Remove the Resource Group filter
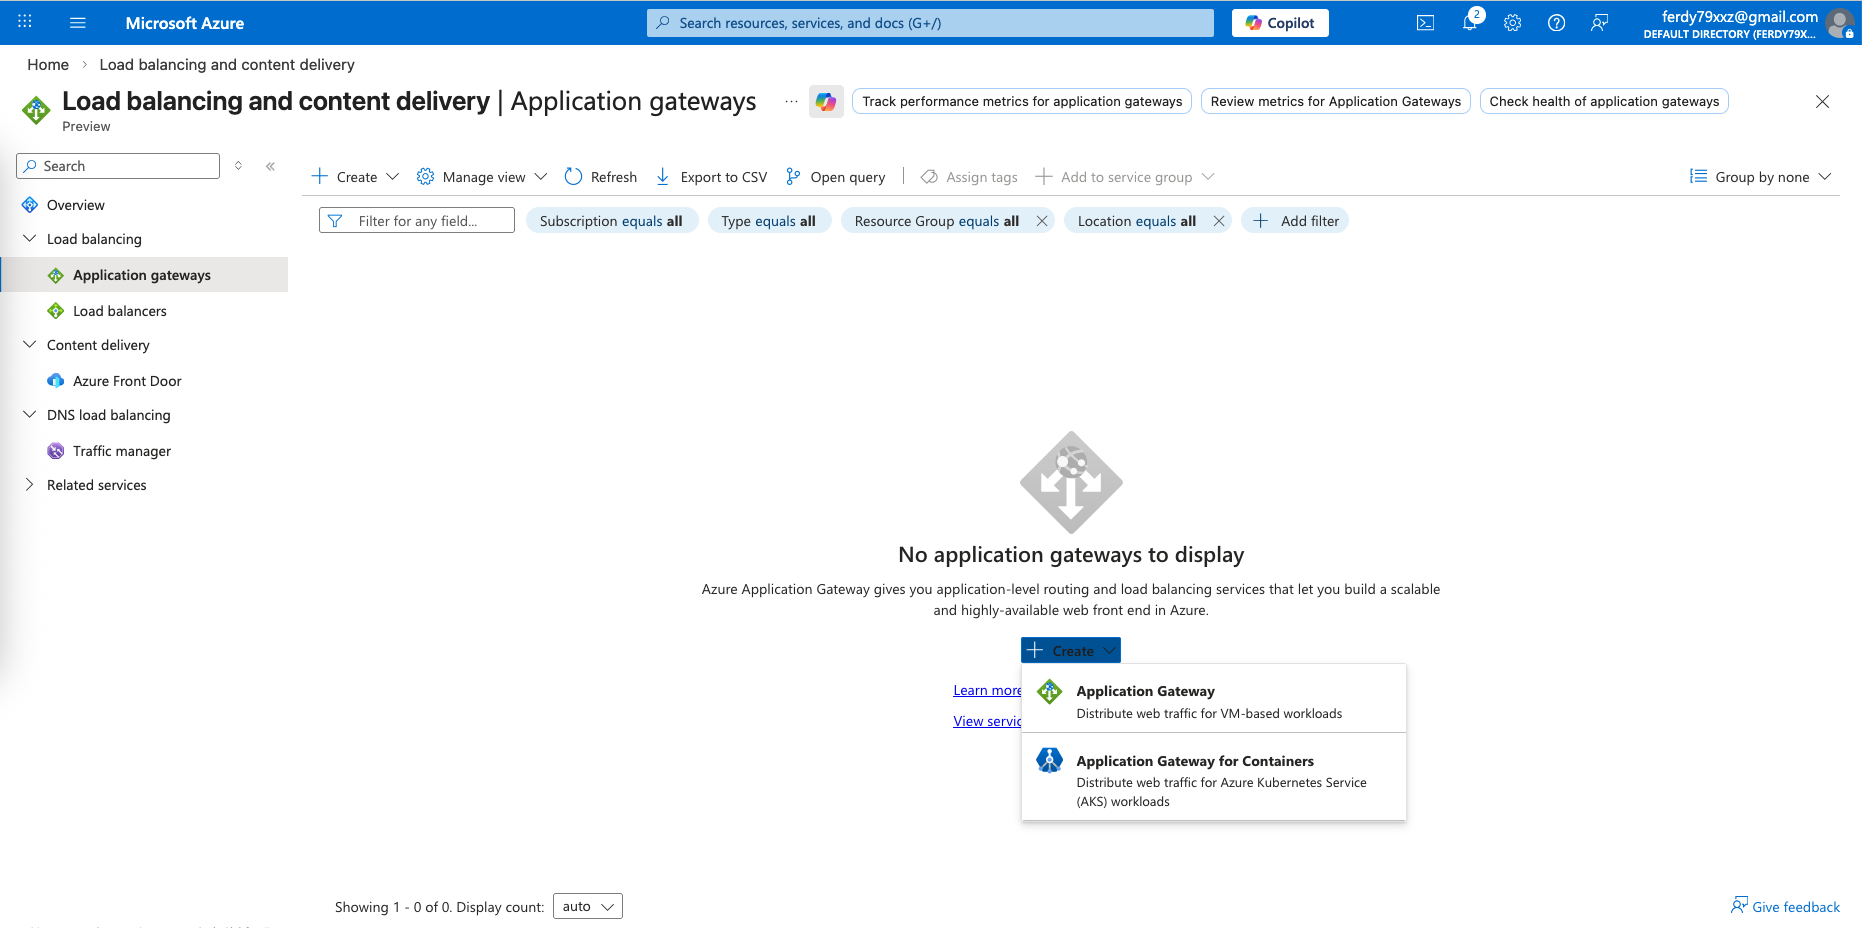This screenshot has height=928, width=1862. point(1042,221)
